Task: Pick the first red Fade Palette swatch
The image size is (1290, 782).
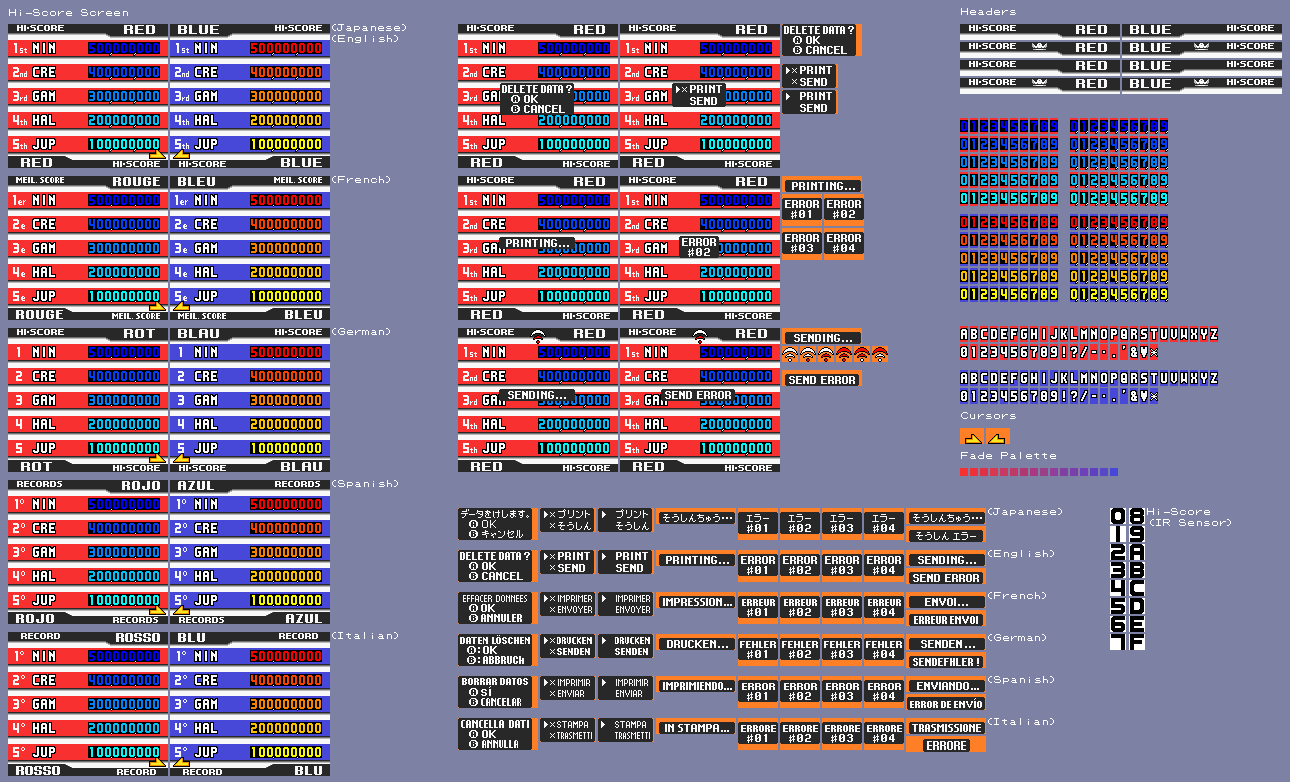Action: (964, 472)
